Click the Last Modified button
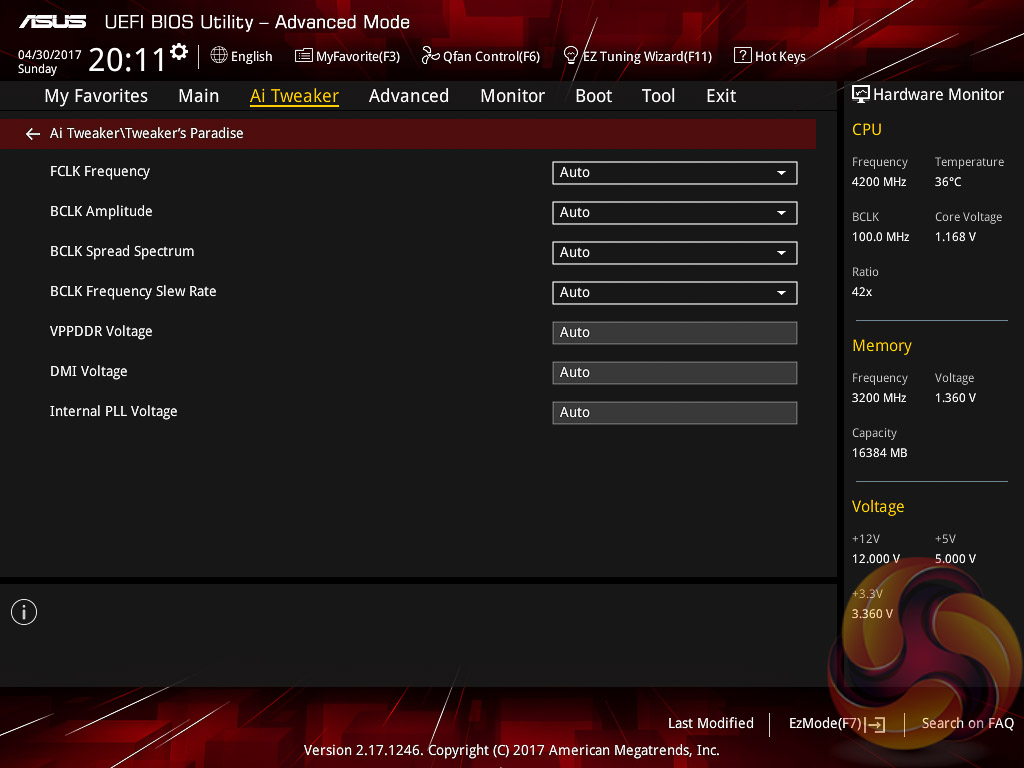 point(710,723)
